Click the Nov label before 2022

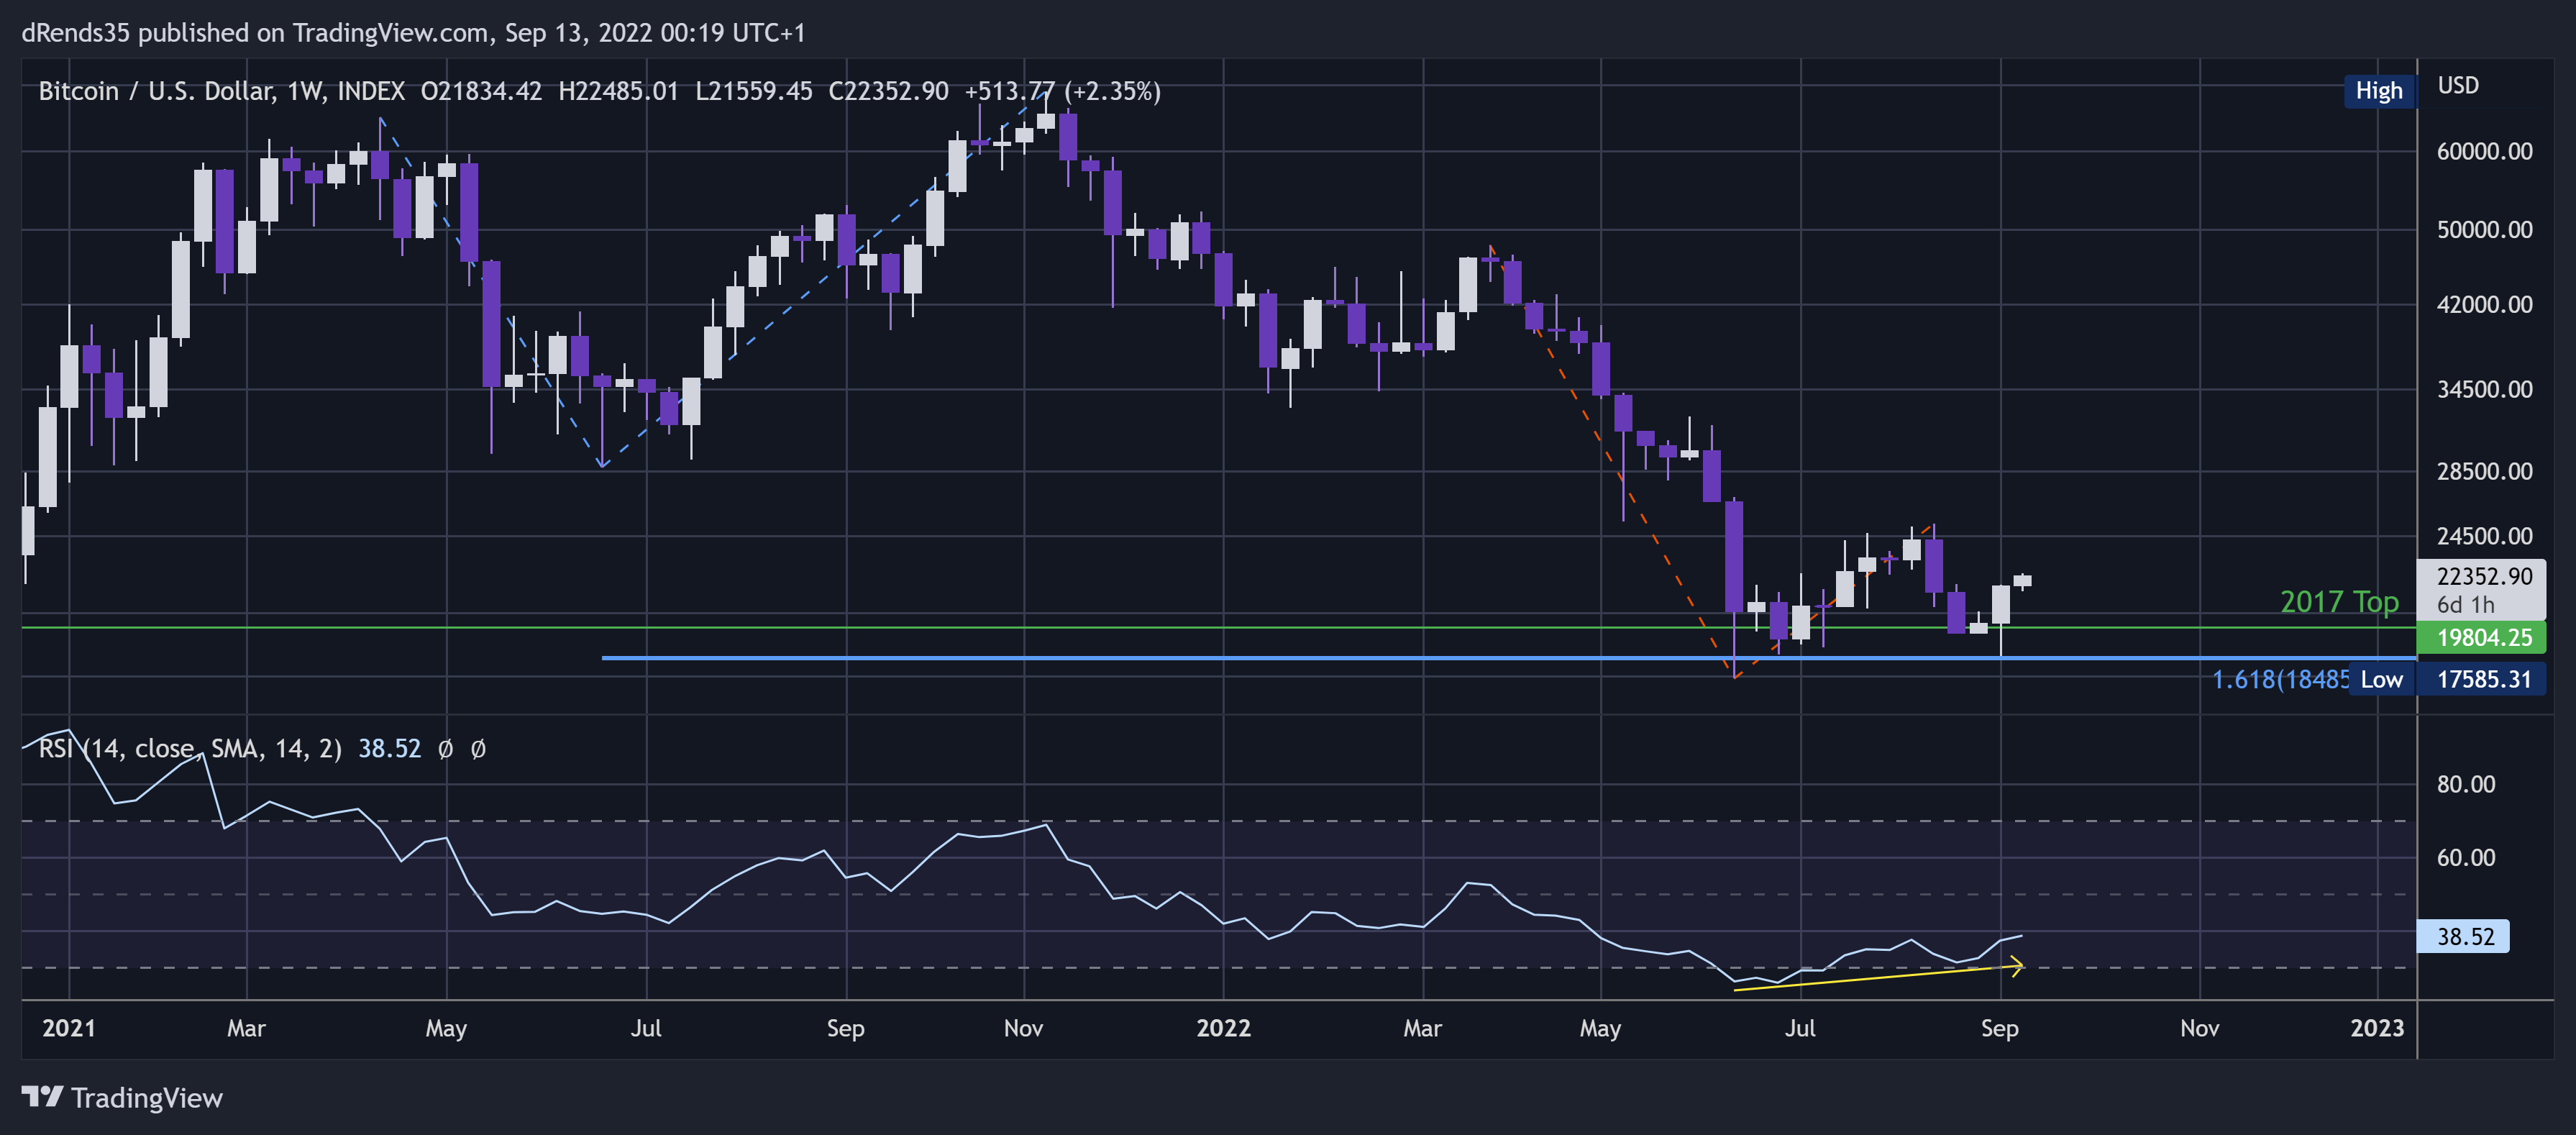[1023, 1028]
